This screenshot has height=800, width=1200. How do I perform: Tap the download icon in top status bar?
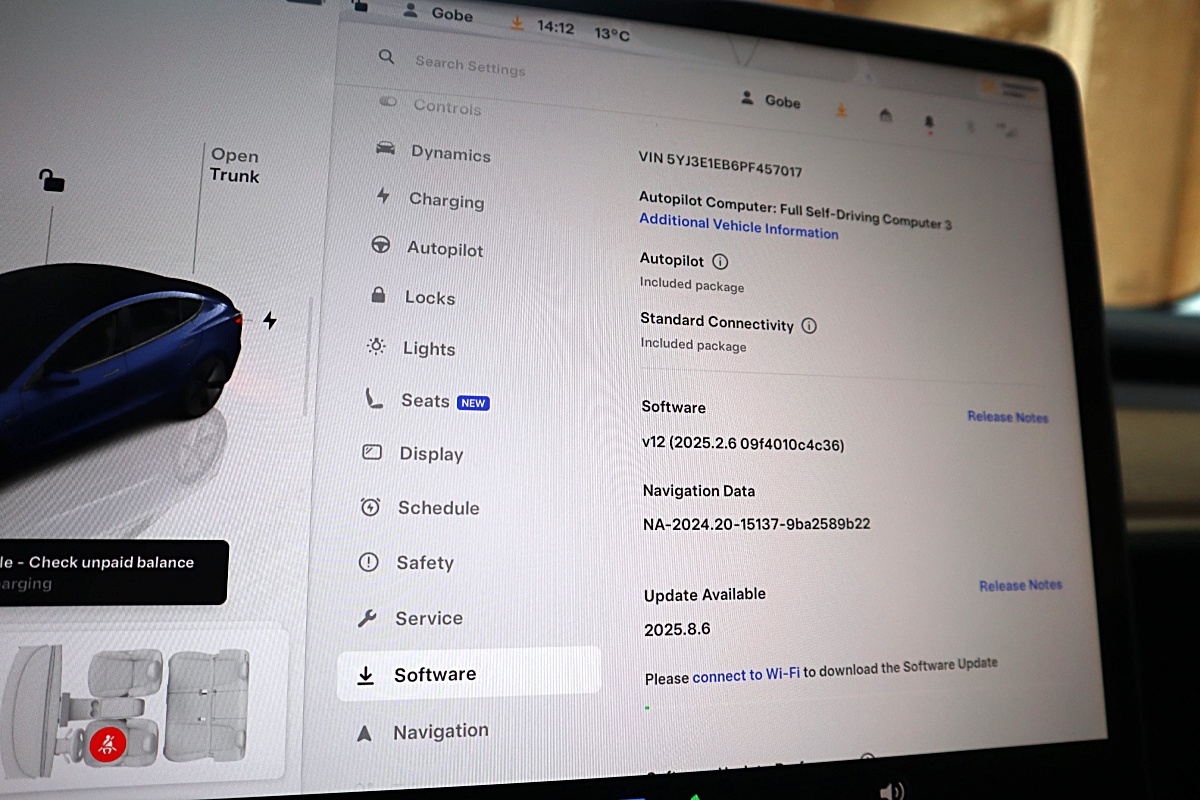point(517,22)
